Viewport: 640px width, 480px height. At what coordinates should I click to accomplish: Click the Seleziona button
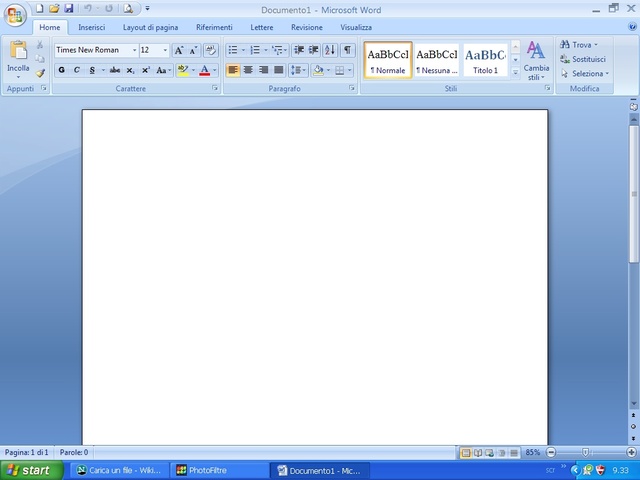coord(585,73)
